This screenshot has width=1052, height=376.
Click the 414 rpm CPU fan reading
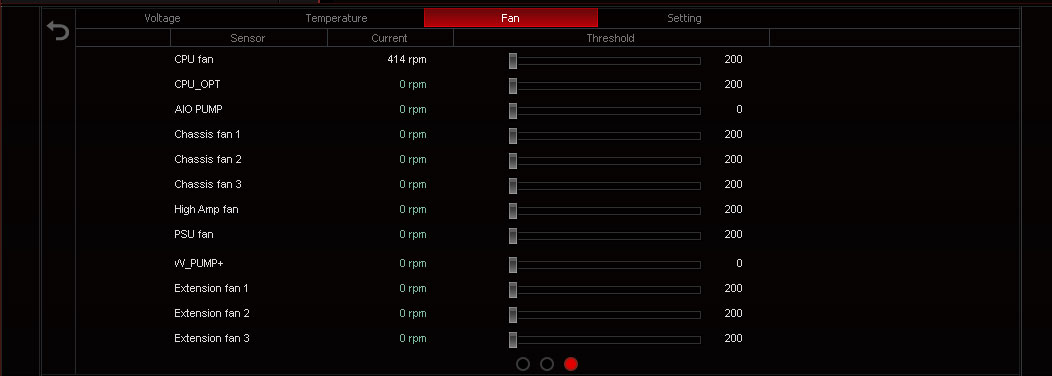tap(407, 59)
